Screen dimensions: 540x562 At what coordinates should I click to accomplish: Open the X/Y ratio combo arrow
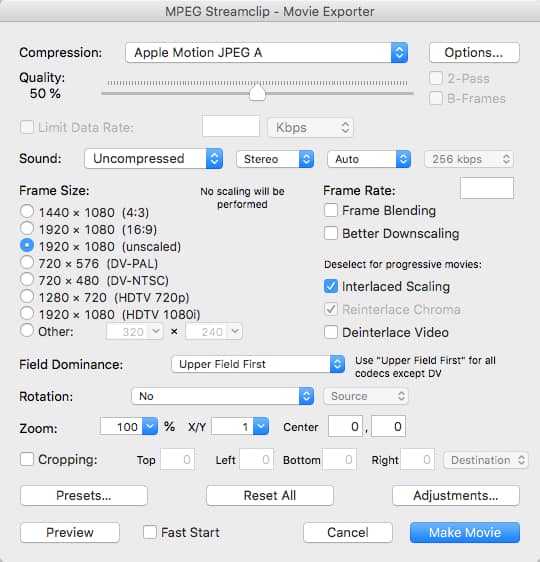click(261, 426)
